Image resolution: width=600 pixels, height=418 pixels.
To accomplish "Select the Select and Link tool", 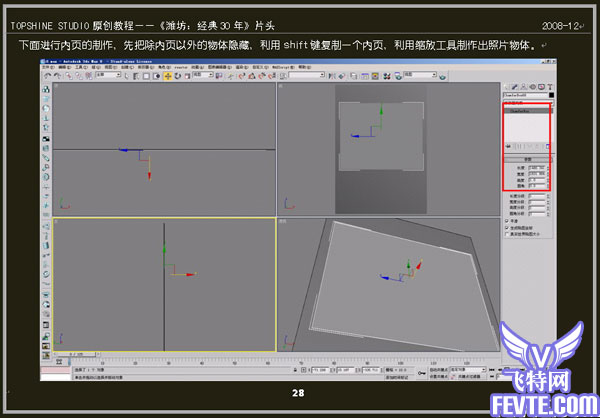I will click(x=69, y=76).
